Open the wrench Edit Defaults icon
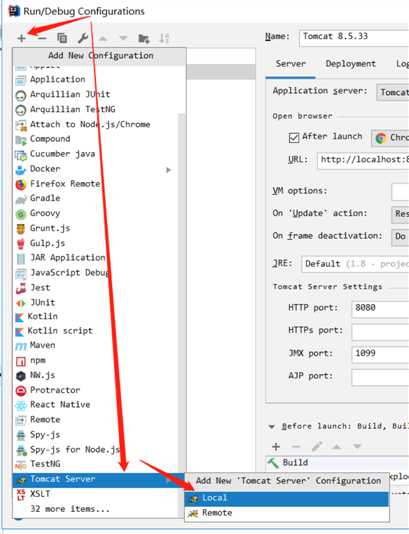The height and width of the screenshot is (534, 409). point(83,38)
